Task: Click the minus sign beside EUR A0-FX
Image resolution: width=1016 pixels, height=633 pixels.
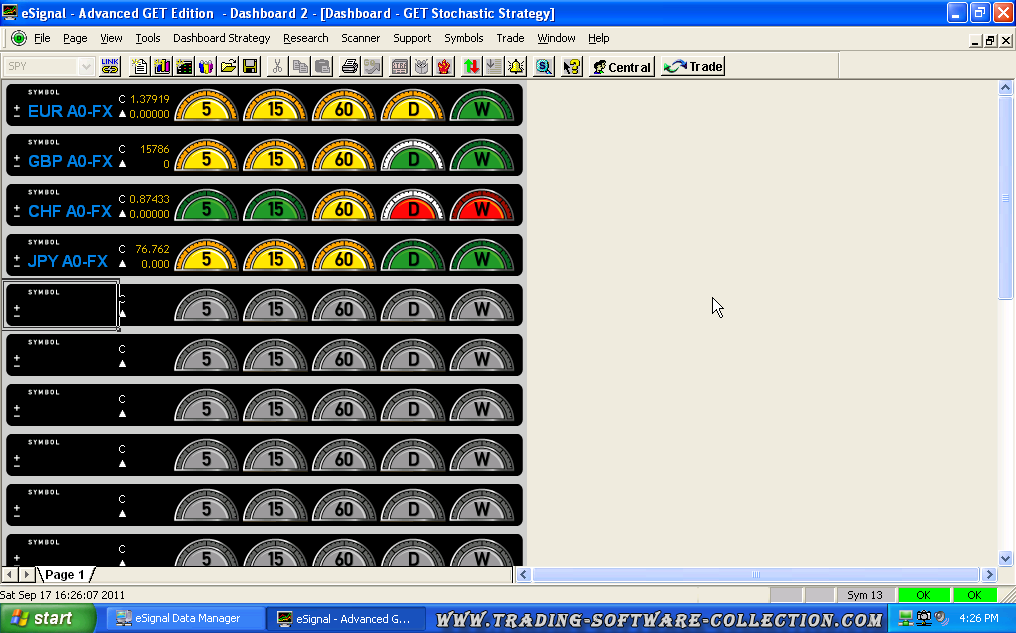Action: [x=17, y=115]
